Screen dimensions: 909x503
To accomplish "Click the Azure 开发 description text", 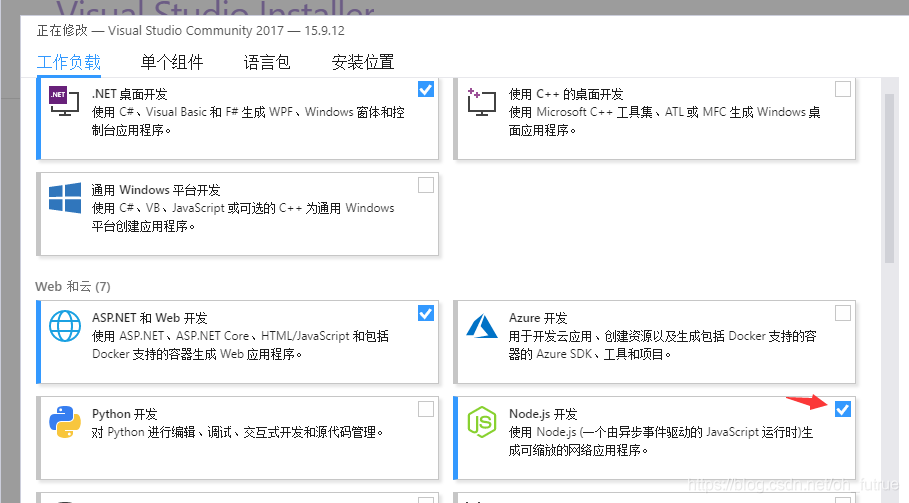I will coord(663,345).
